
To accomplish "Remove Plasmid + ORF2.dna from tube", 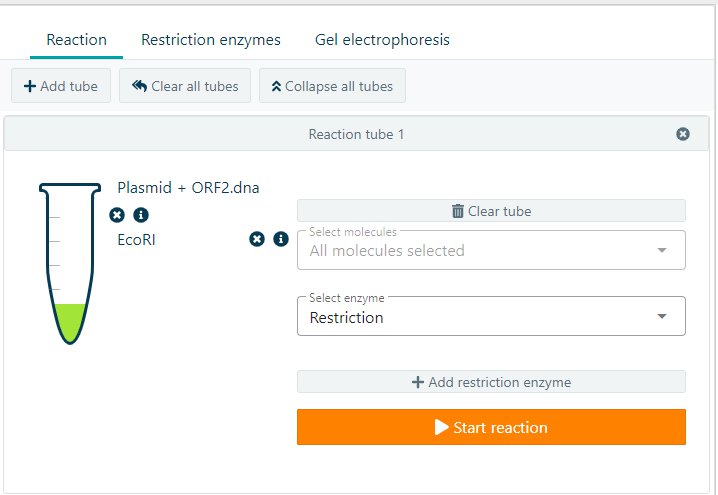I will [x=117, y=215].
